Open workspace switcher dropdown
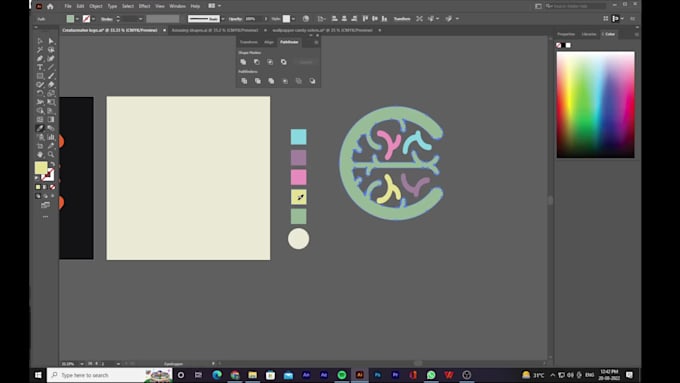The height and width of the screenshot is (383, 680). 538,6
